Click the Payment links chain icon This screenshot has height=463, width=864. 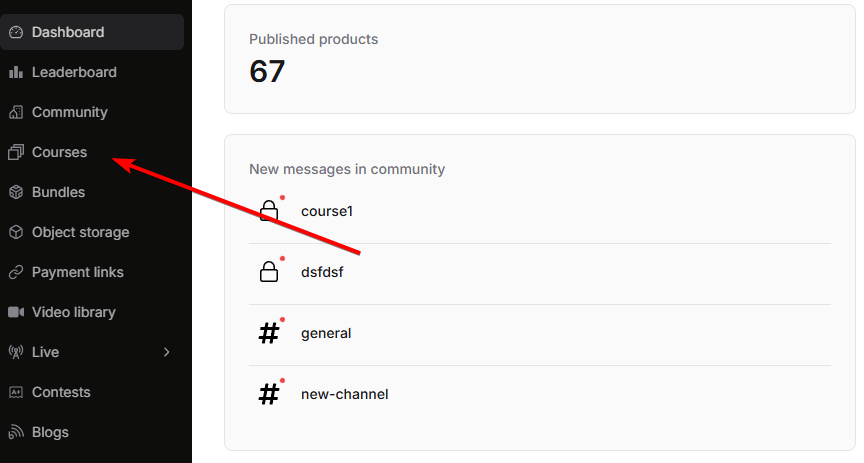click(x=15, y=272)
